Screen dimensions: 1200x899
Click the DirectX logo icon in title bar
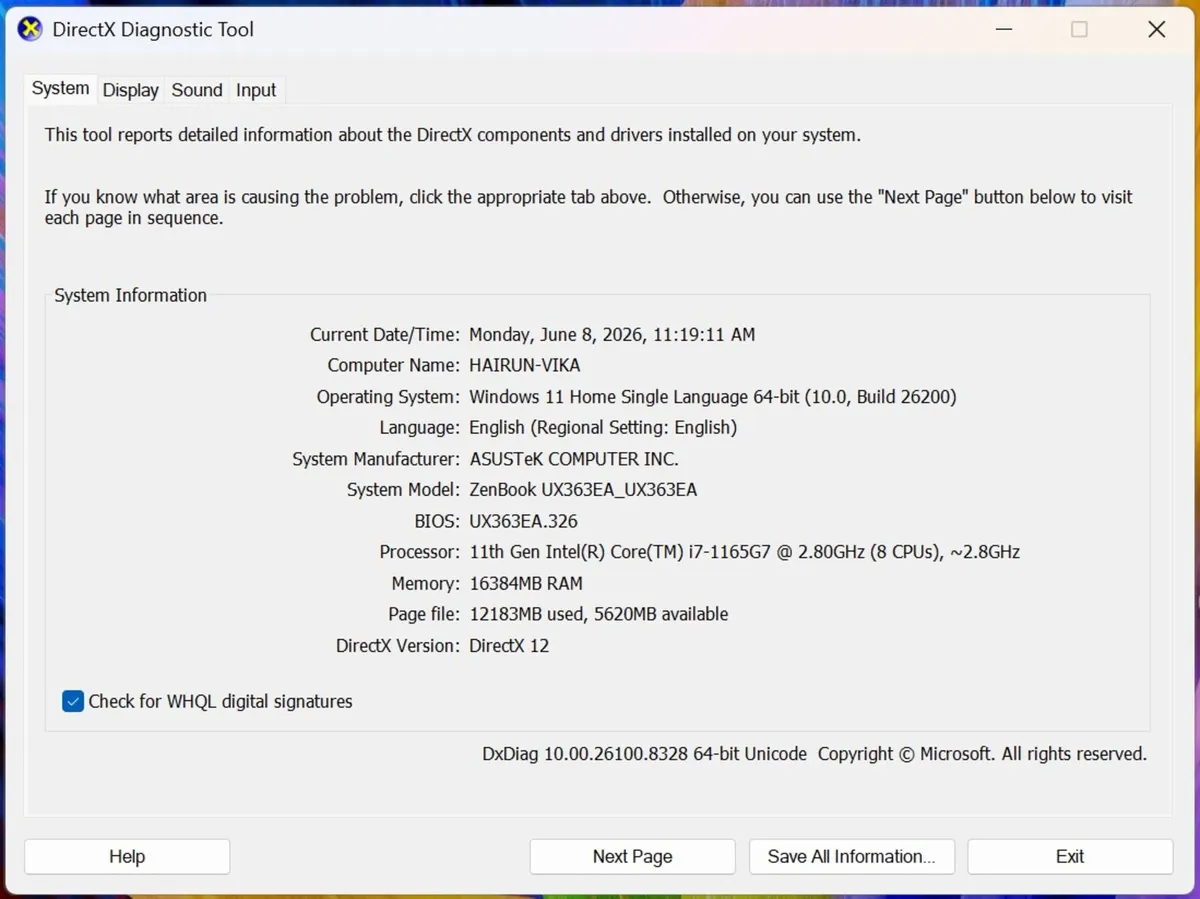point(30,29)
